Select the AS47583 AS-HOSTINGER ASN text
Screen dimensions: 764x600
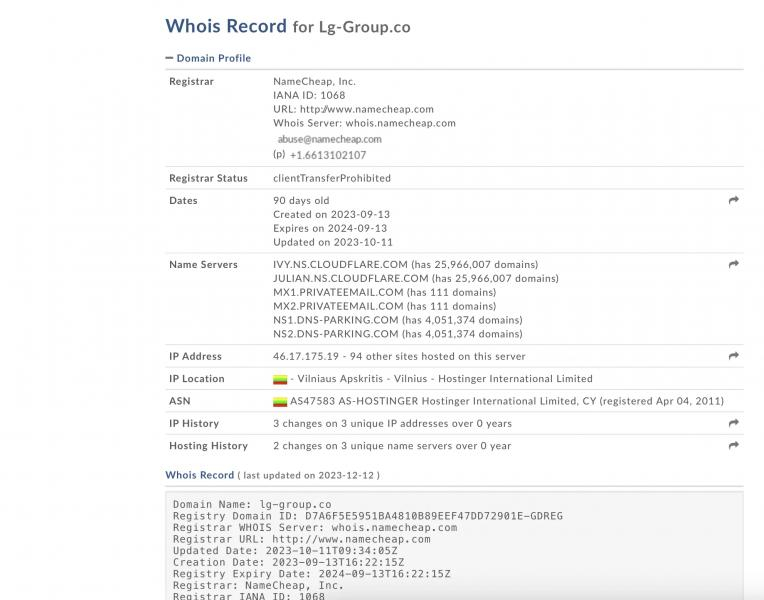click(x=507, y=401)
